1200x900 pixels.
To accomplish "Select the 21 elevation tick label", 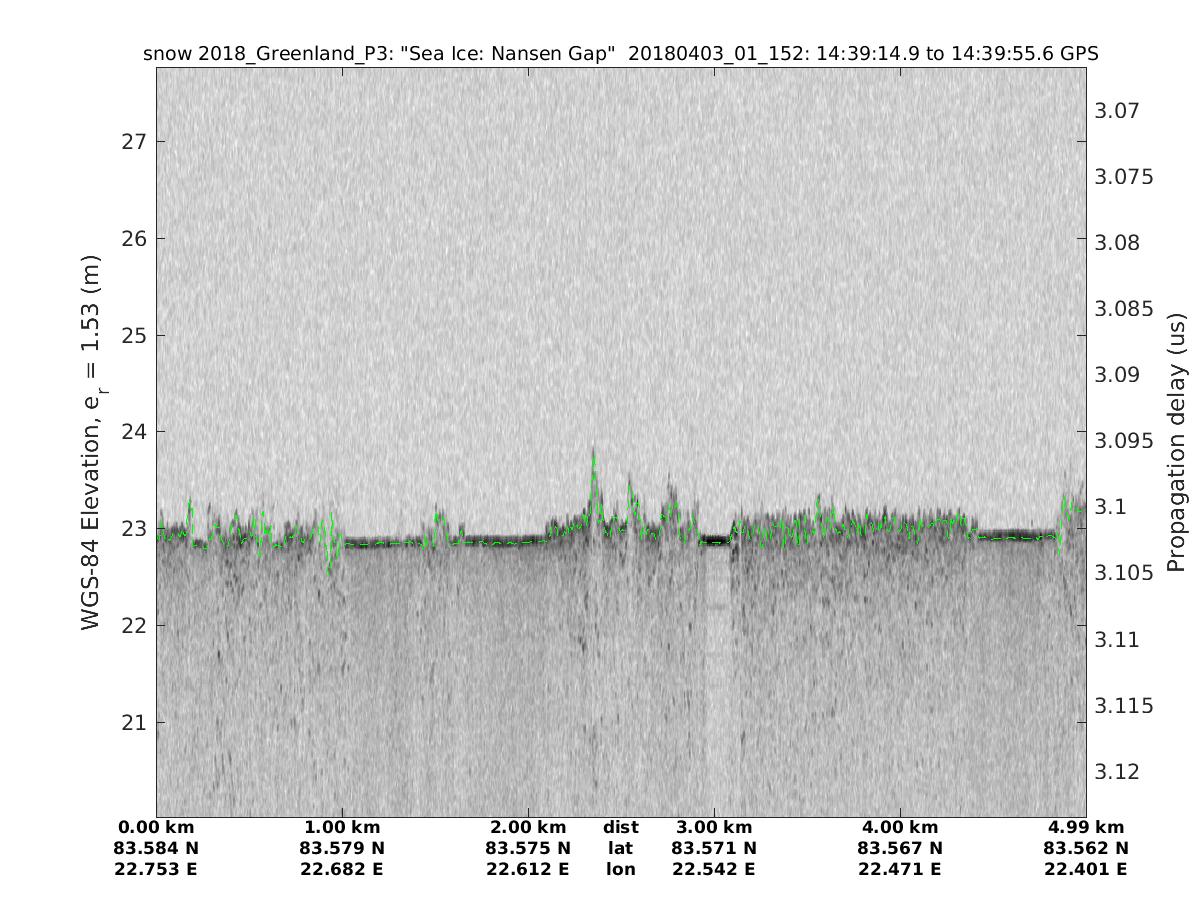I will (x=133, y=723).
